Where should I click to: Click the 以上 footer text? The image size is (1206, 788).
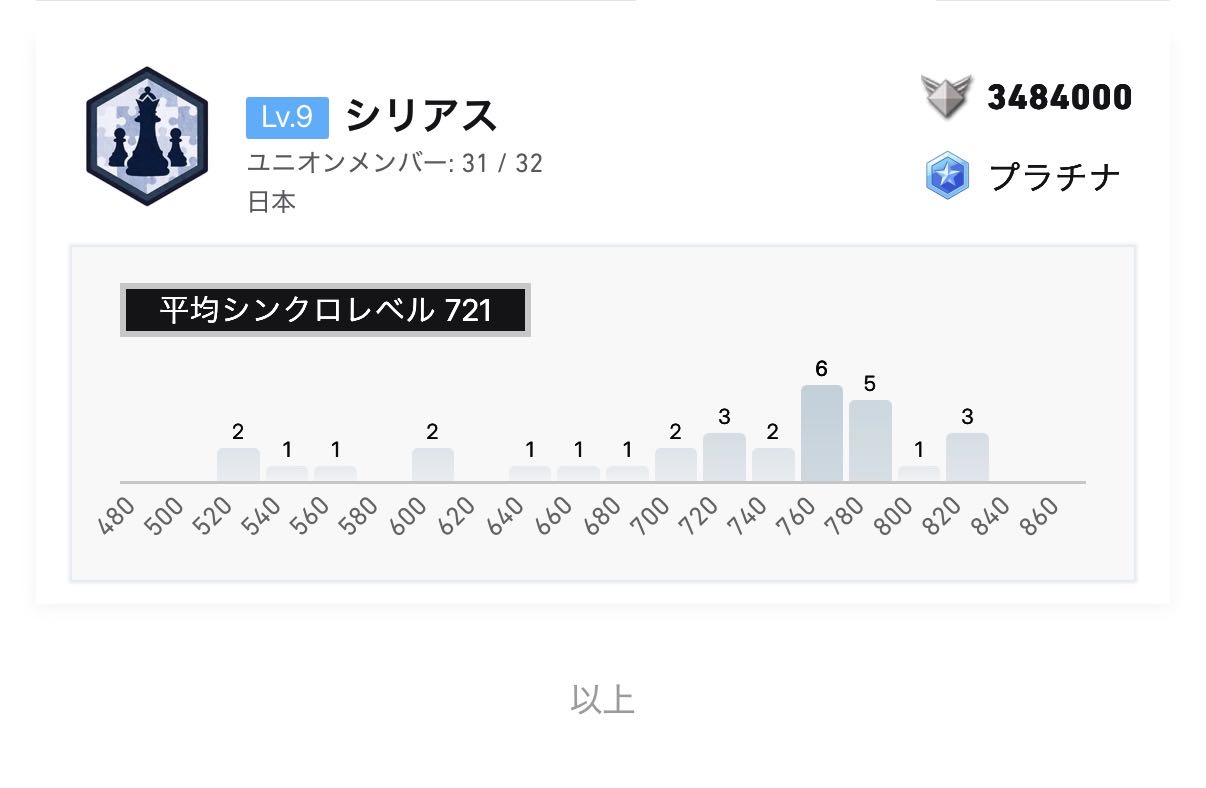pyautogui.click(x=602, y=699)
